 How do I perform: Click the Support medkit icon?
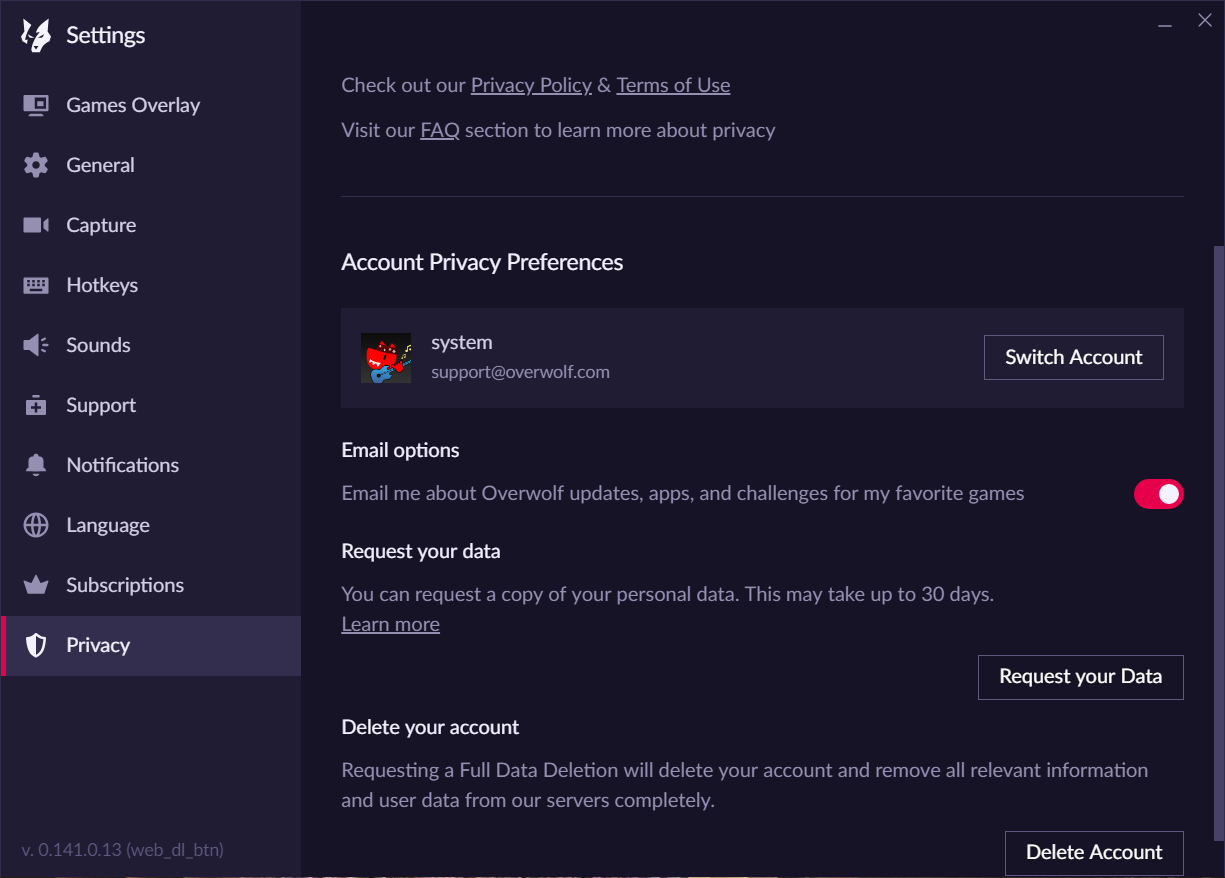click(35, 404)
